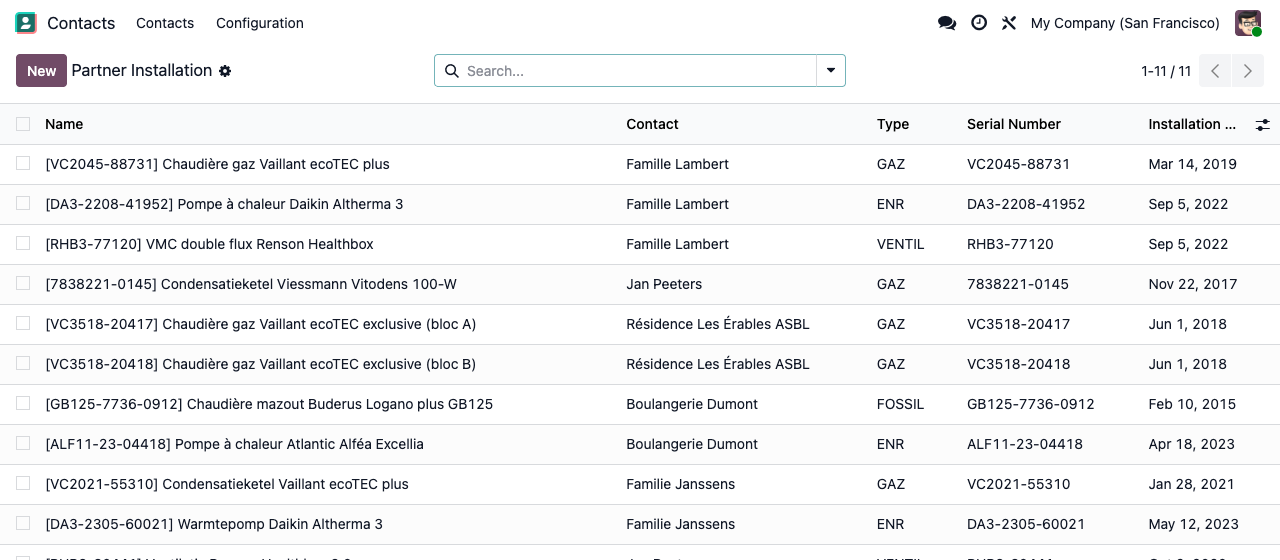
Task: Click the Nov 22, 2017 date cell
Action: (1193, 284)
